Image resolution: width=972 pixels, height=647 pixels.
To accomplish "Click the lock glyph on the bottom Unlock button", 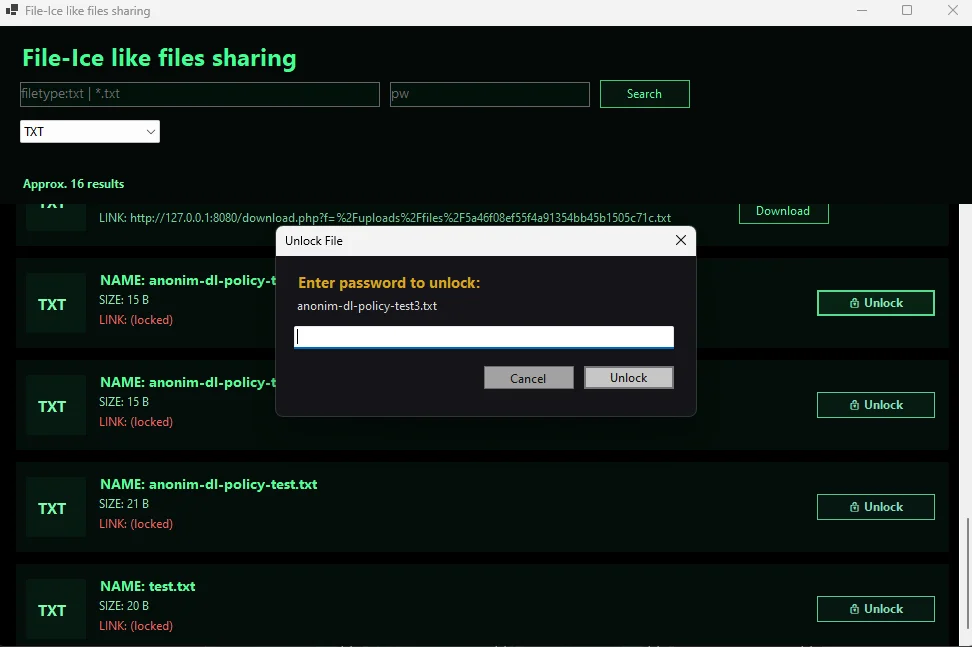I will [855, 609].
